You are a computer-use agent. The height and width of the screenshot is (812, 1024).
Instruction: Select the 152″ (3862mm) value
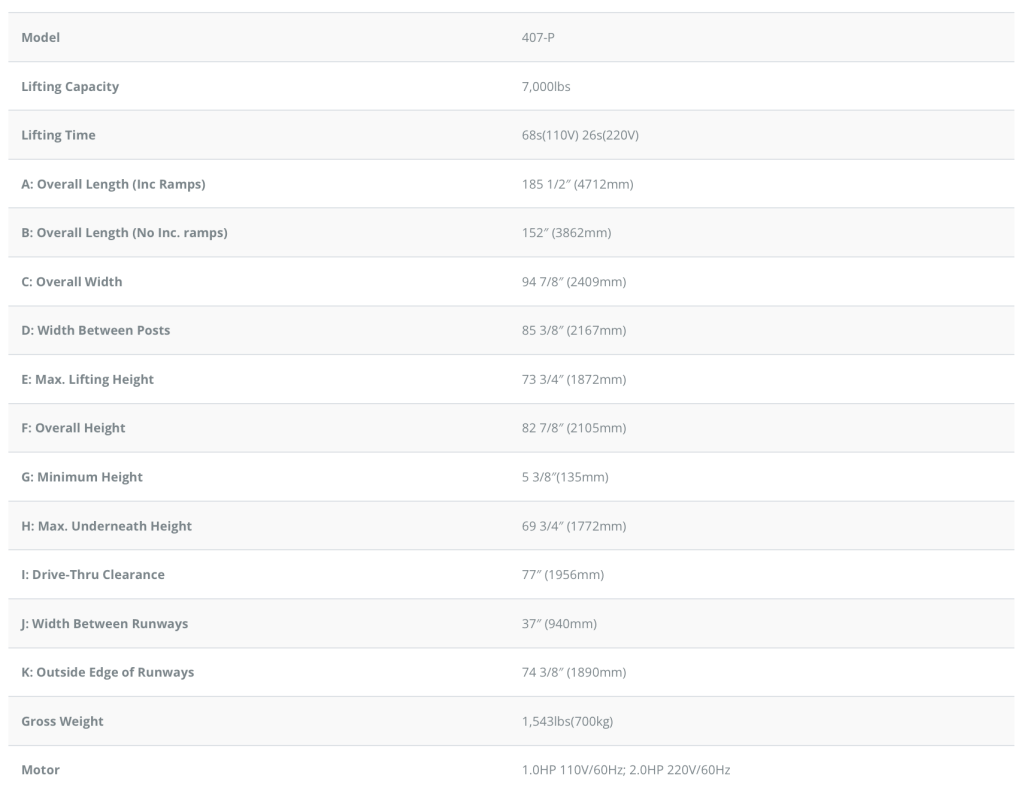coord(559,233)
